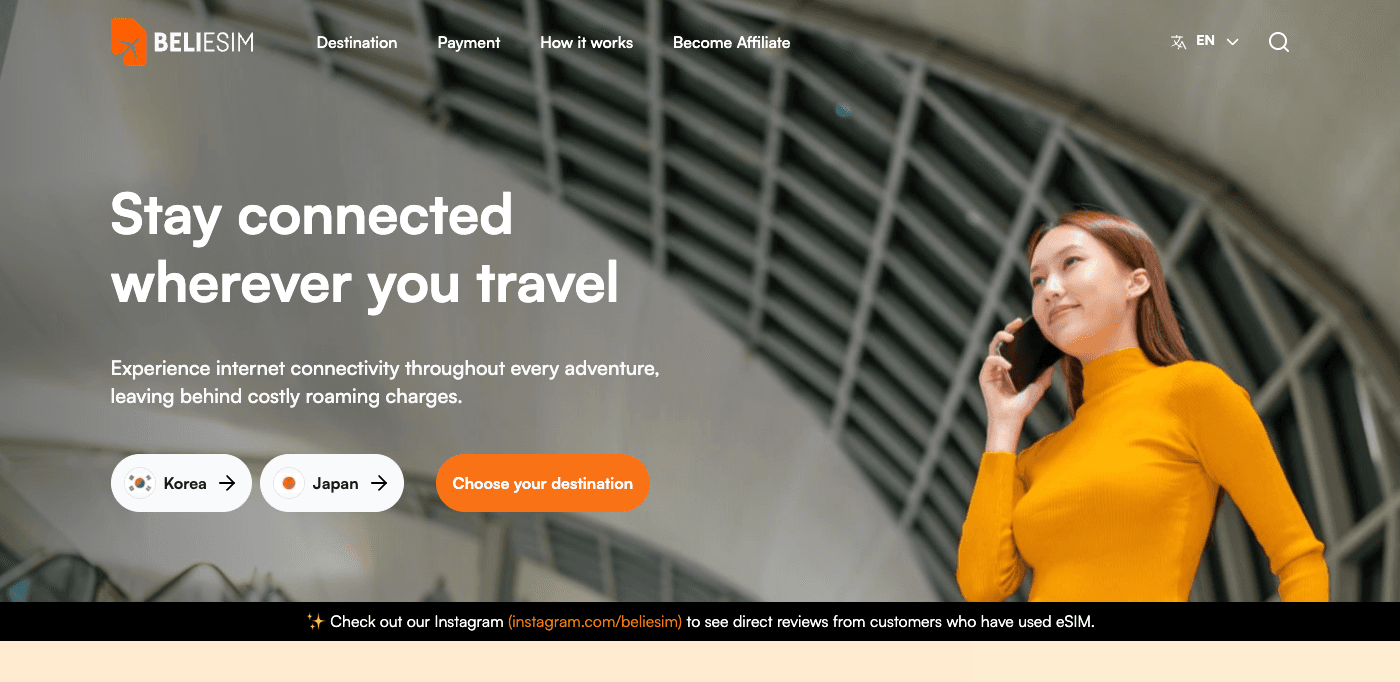Click the black Instagram announcement banner
This screenshot has width=1400, height=682.
(x=700, y=621)
